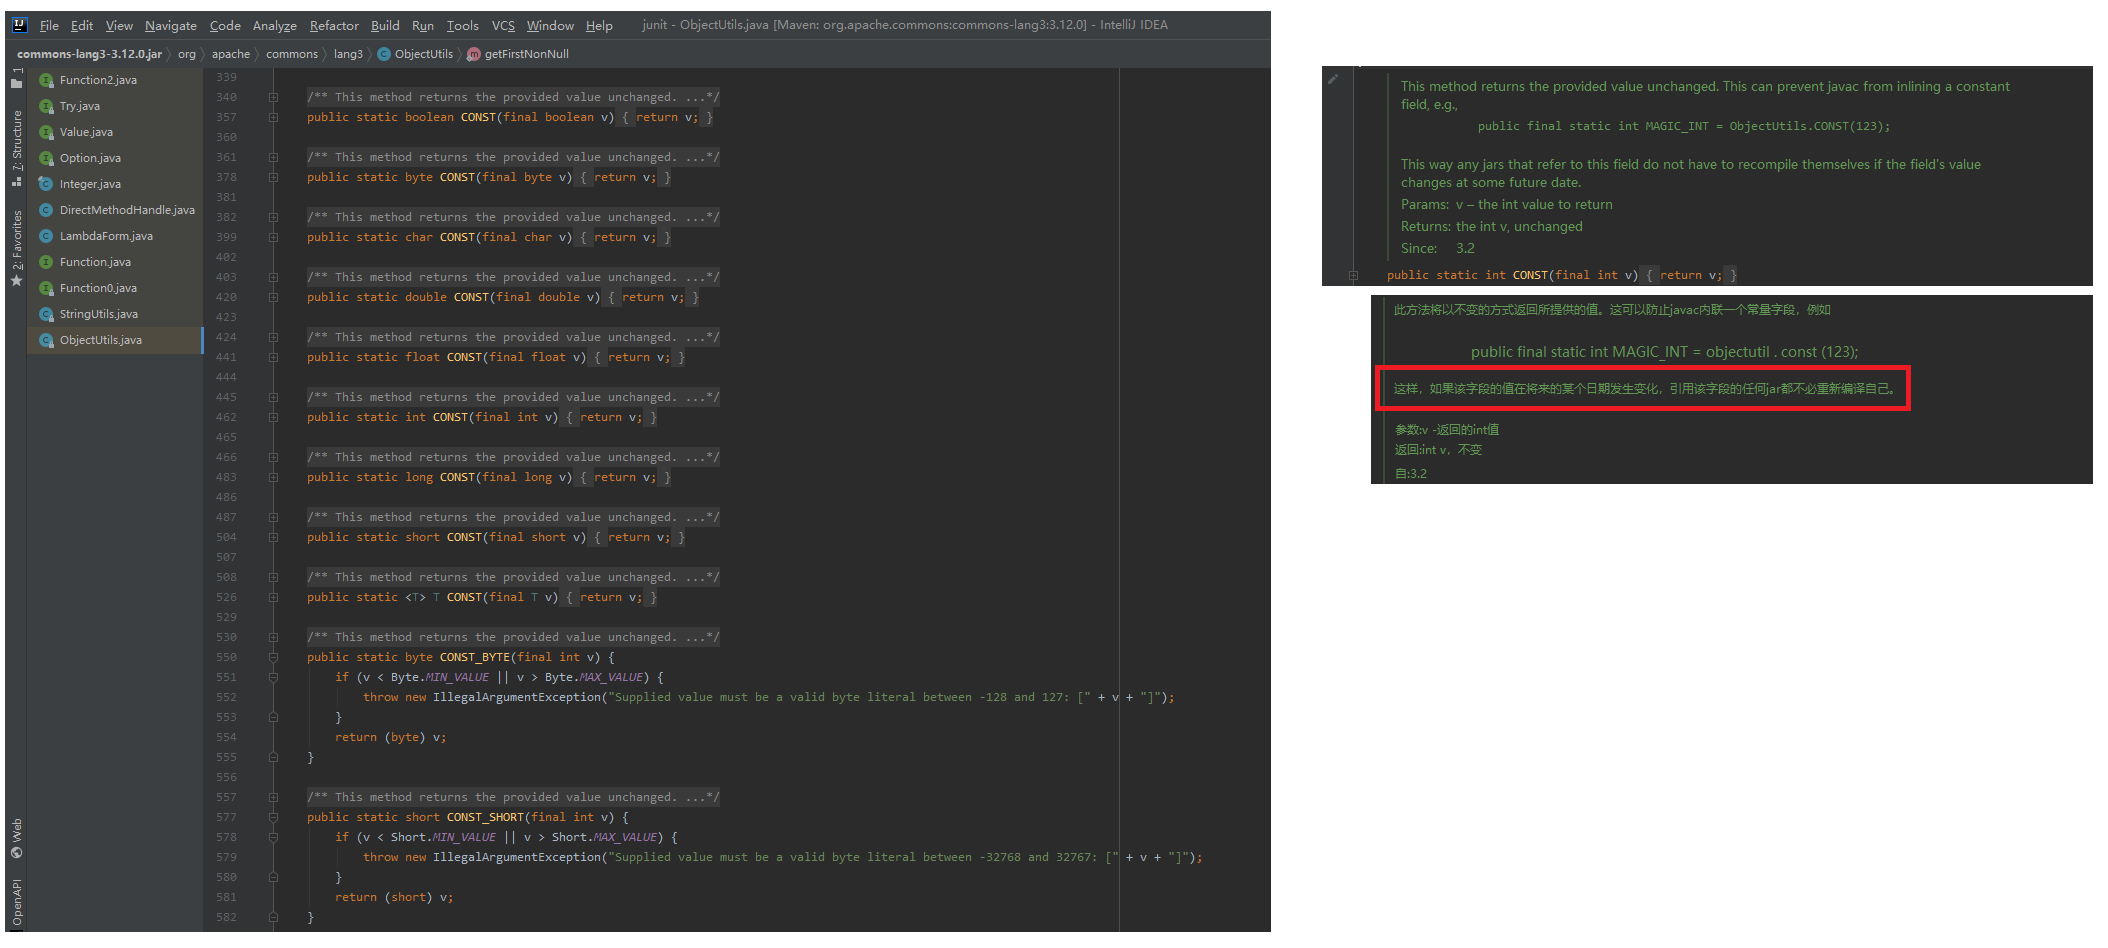Expand folded int CONST method at line 462
Viewport: 2108px width, 948px height.
tap(273, 417)
